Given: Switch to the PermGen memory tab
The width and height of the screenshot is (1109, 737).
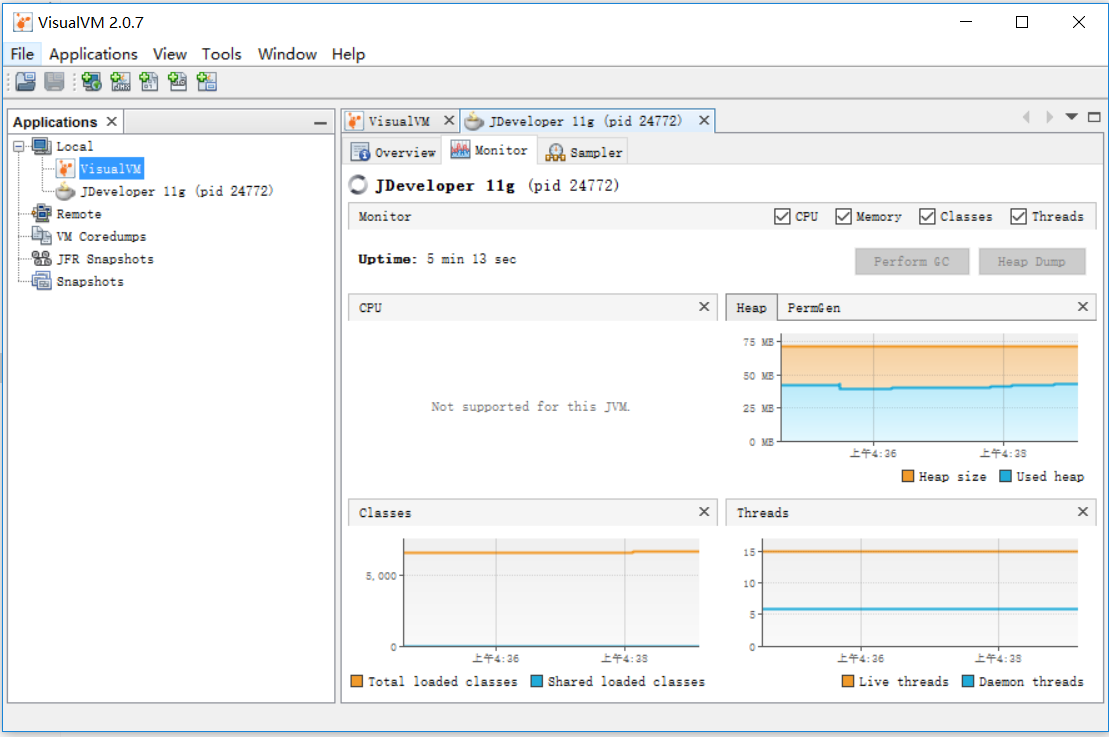Looking at the screenshot, I should (x=814, y=308).
